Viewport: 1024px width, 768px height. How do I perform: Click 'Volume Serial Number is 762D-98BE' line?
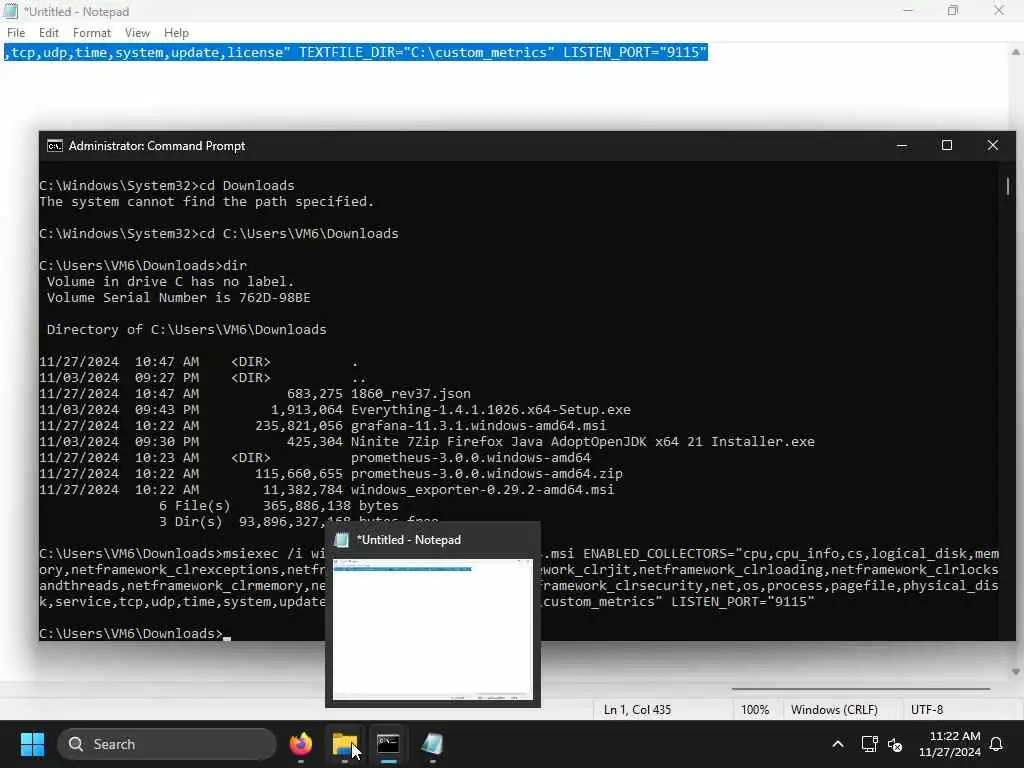[178, 297]
